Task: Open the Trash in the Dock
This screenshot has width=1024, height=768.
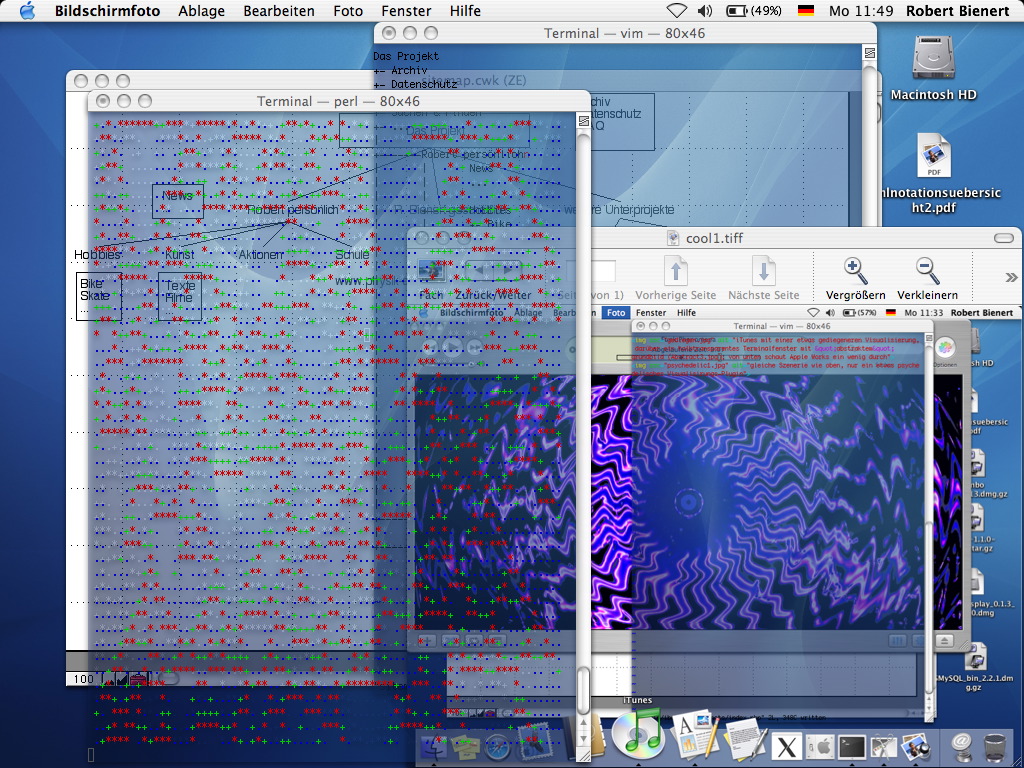Action: (994, 746)
